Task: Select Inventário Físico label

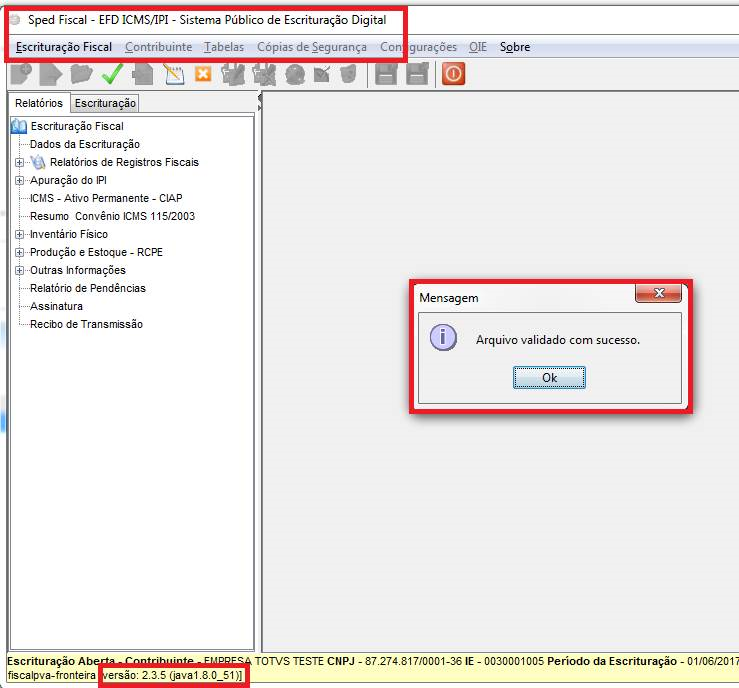Action: (x=69, y=234)
